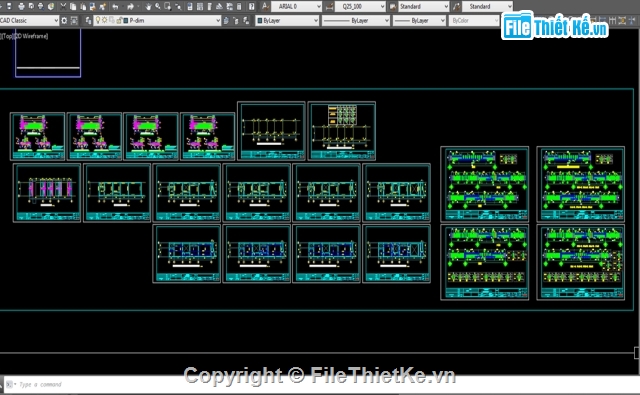Open the CAD Classic workspace dropdown
The width and height of the screenshot is (640, 395).
29,20
